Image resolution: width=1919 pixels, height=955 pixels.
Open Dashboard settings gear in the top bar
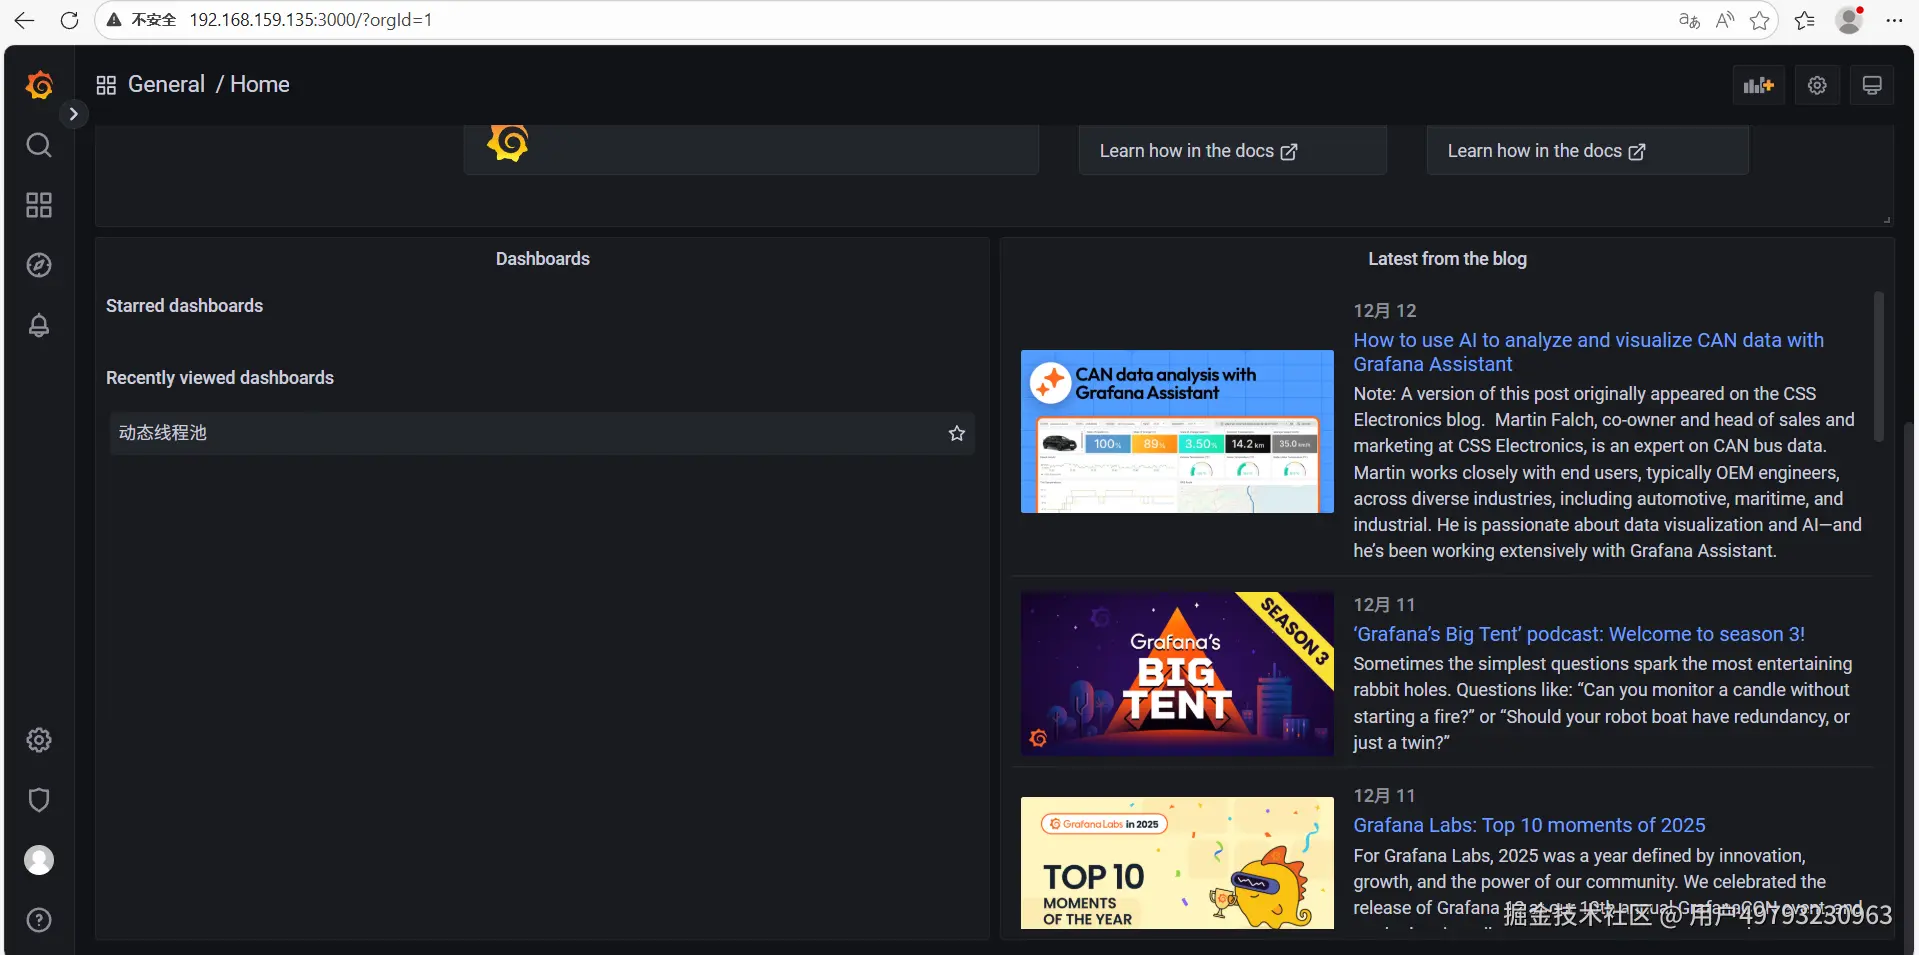pyautogui.click(x=1817, y=85)
